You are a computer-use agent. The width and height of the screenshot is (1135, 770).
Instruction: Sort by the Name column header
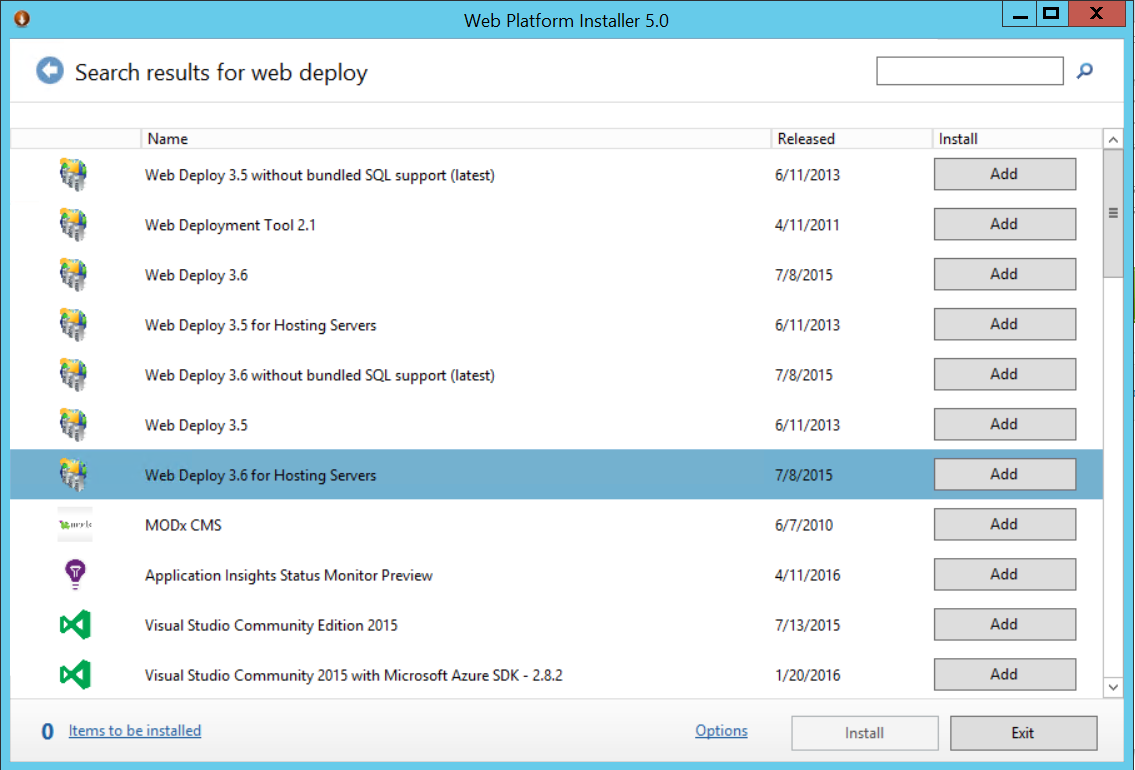click(x=455, y=138)
